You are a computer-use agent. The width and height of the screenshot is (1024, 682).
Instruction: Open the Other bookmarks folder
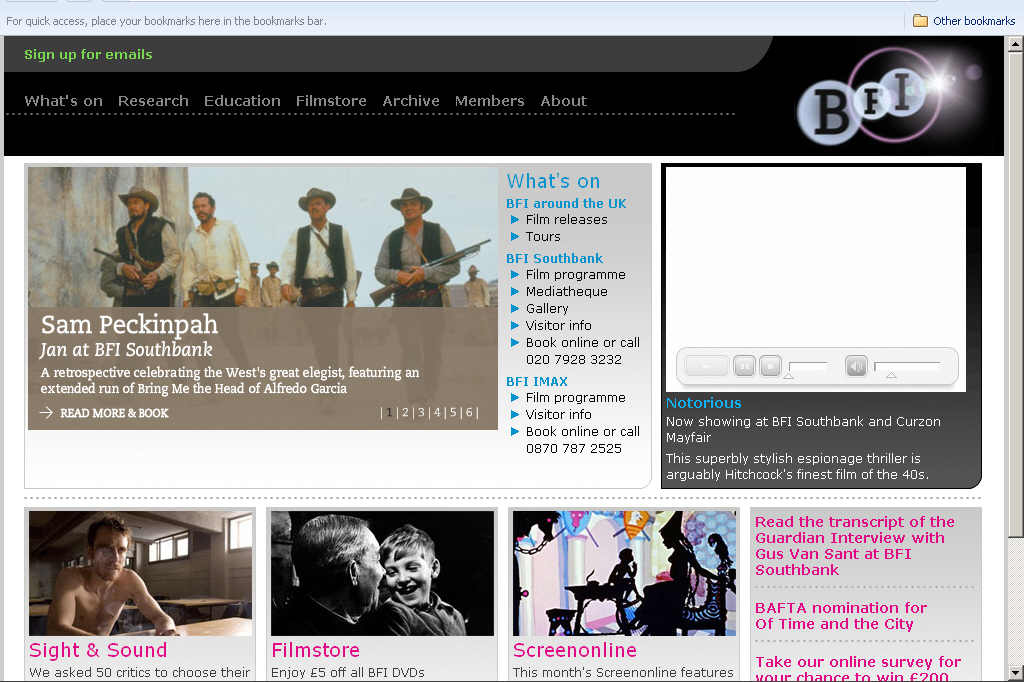click(964, 21)
